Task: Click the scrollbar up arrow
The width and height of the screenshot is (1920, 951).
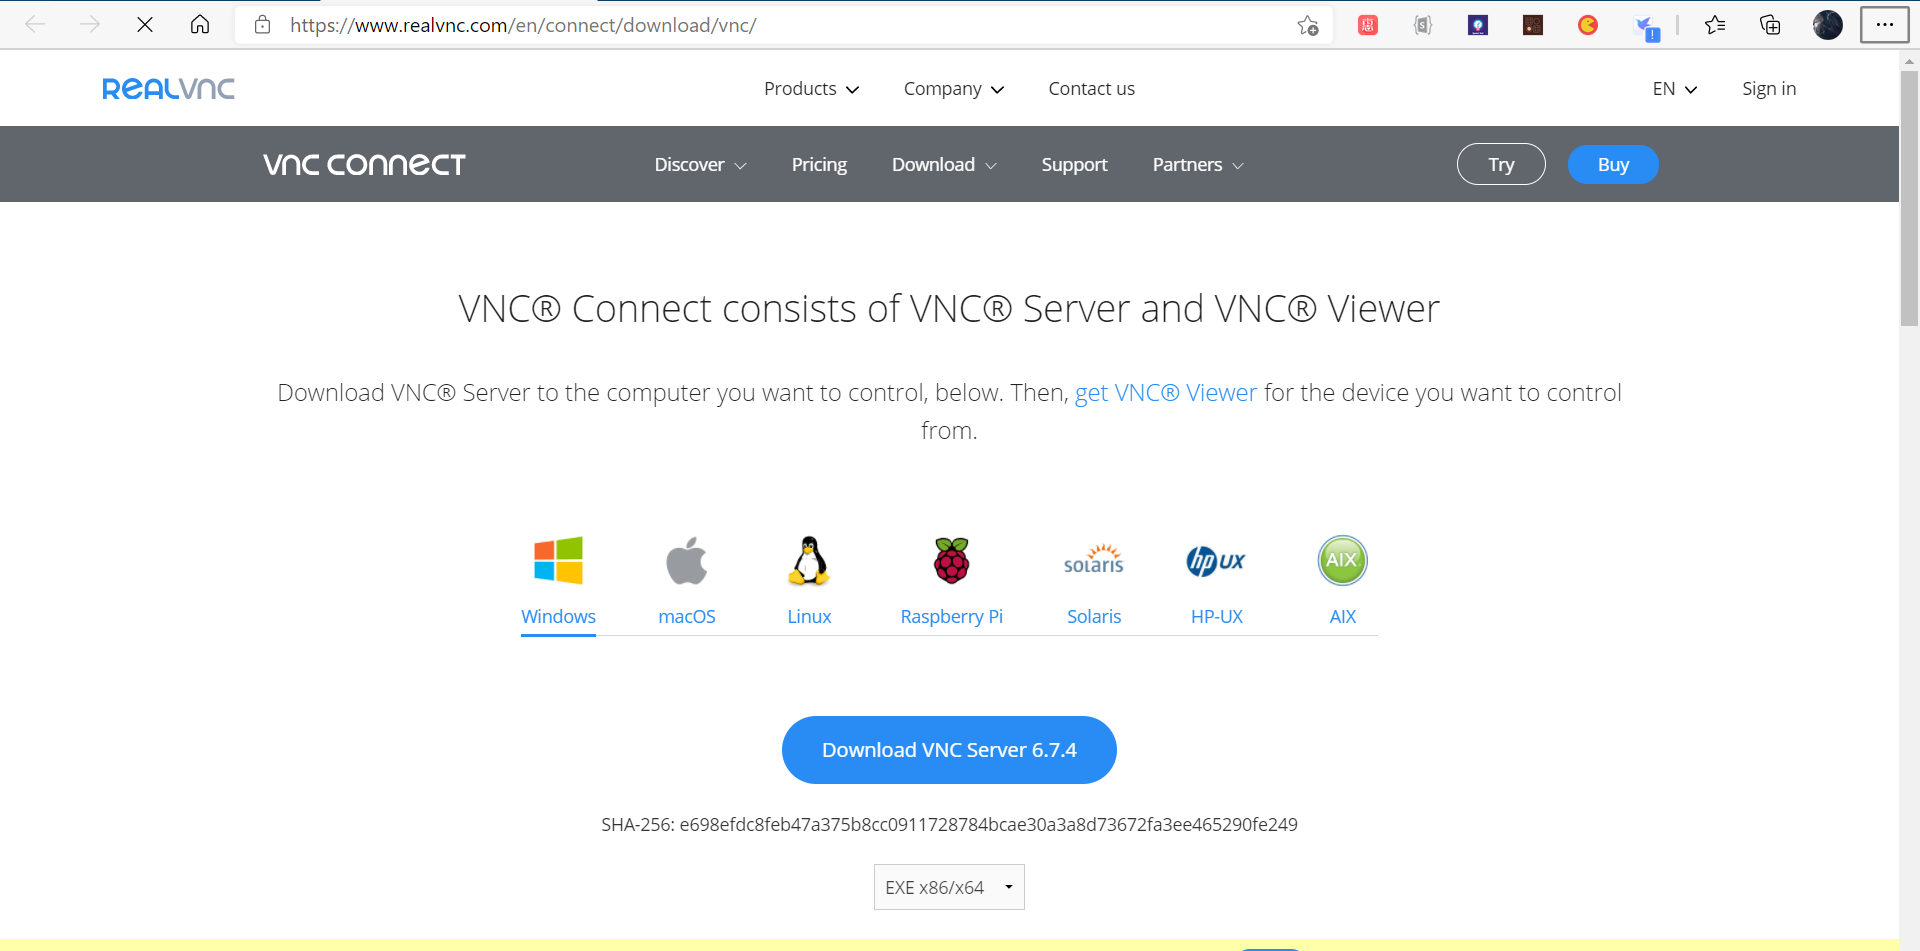Action: [x=1908, y=60]
